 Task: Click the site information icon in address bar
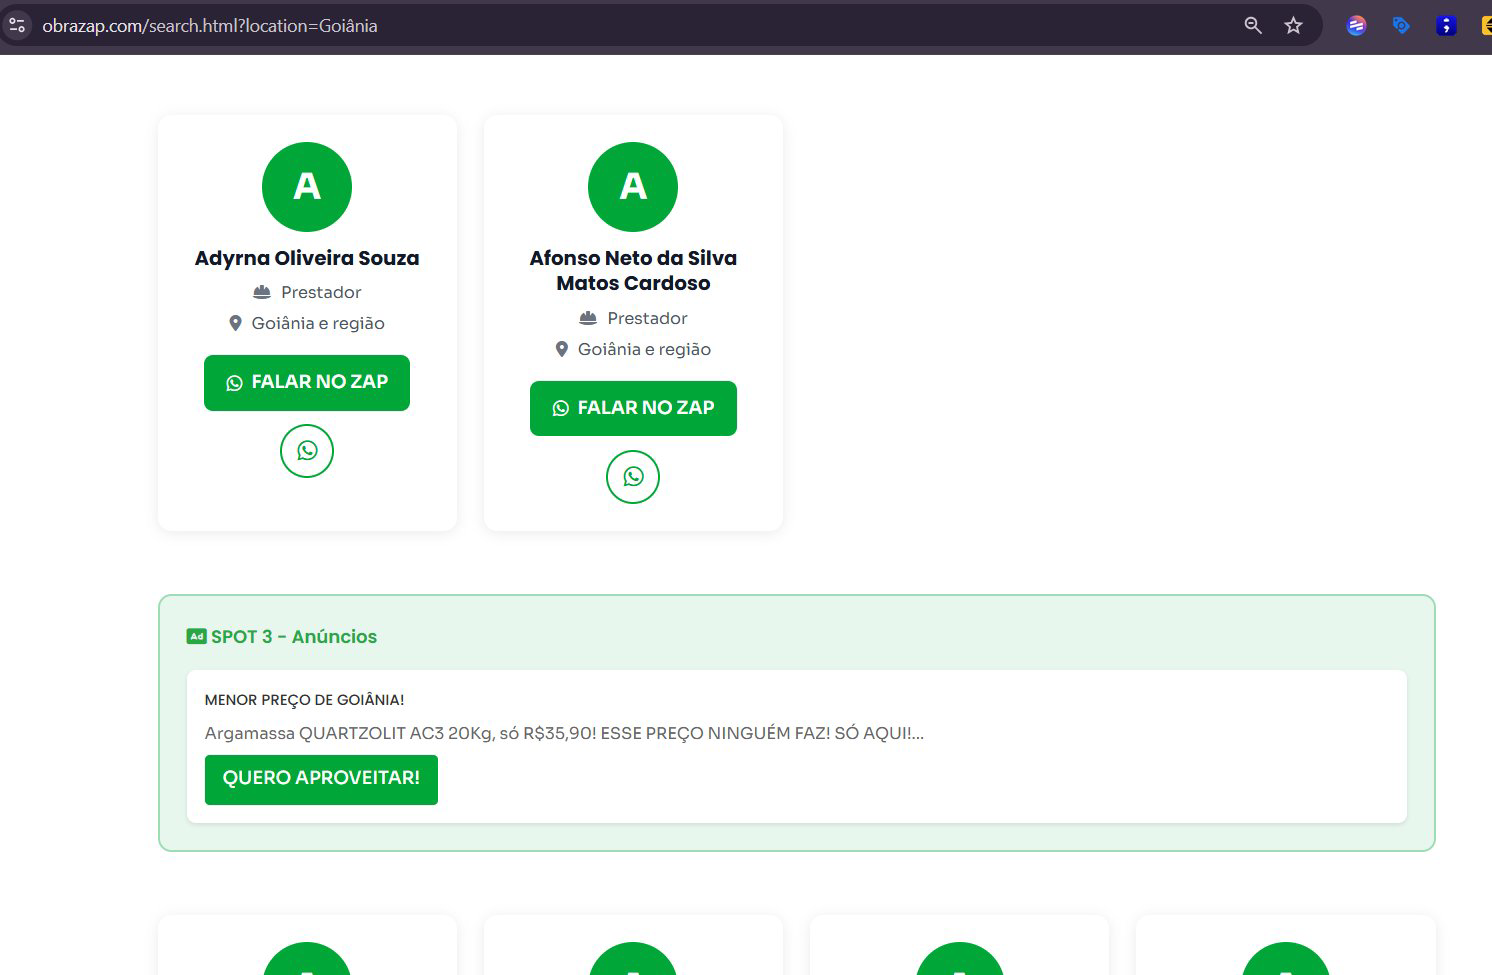tap(17, 26)
